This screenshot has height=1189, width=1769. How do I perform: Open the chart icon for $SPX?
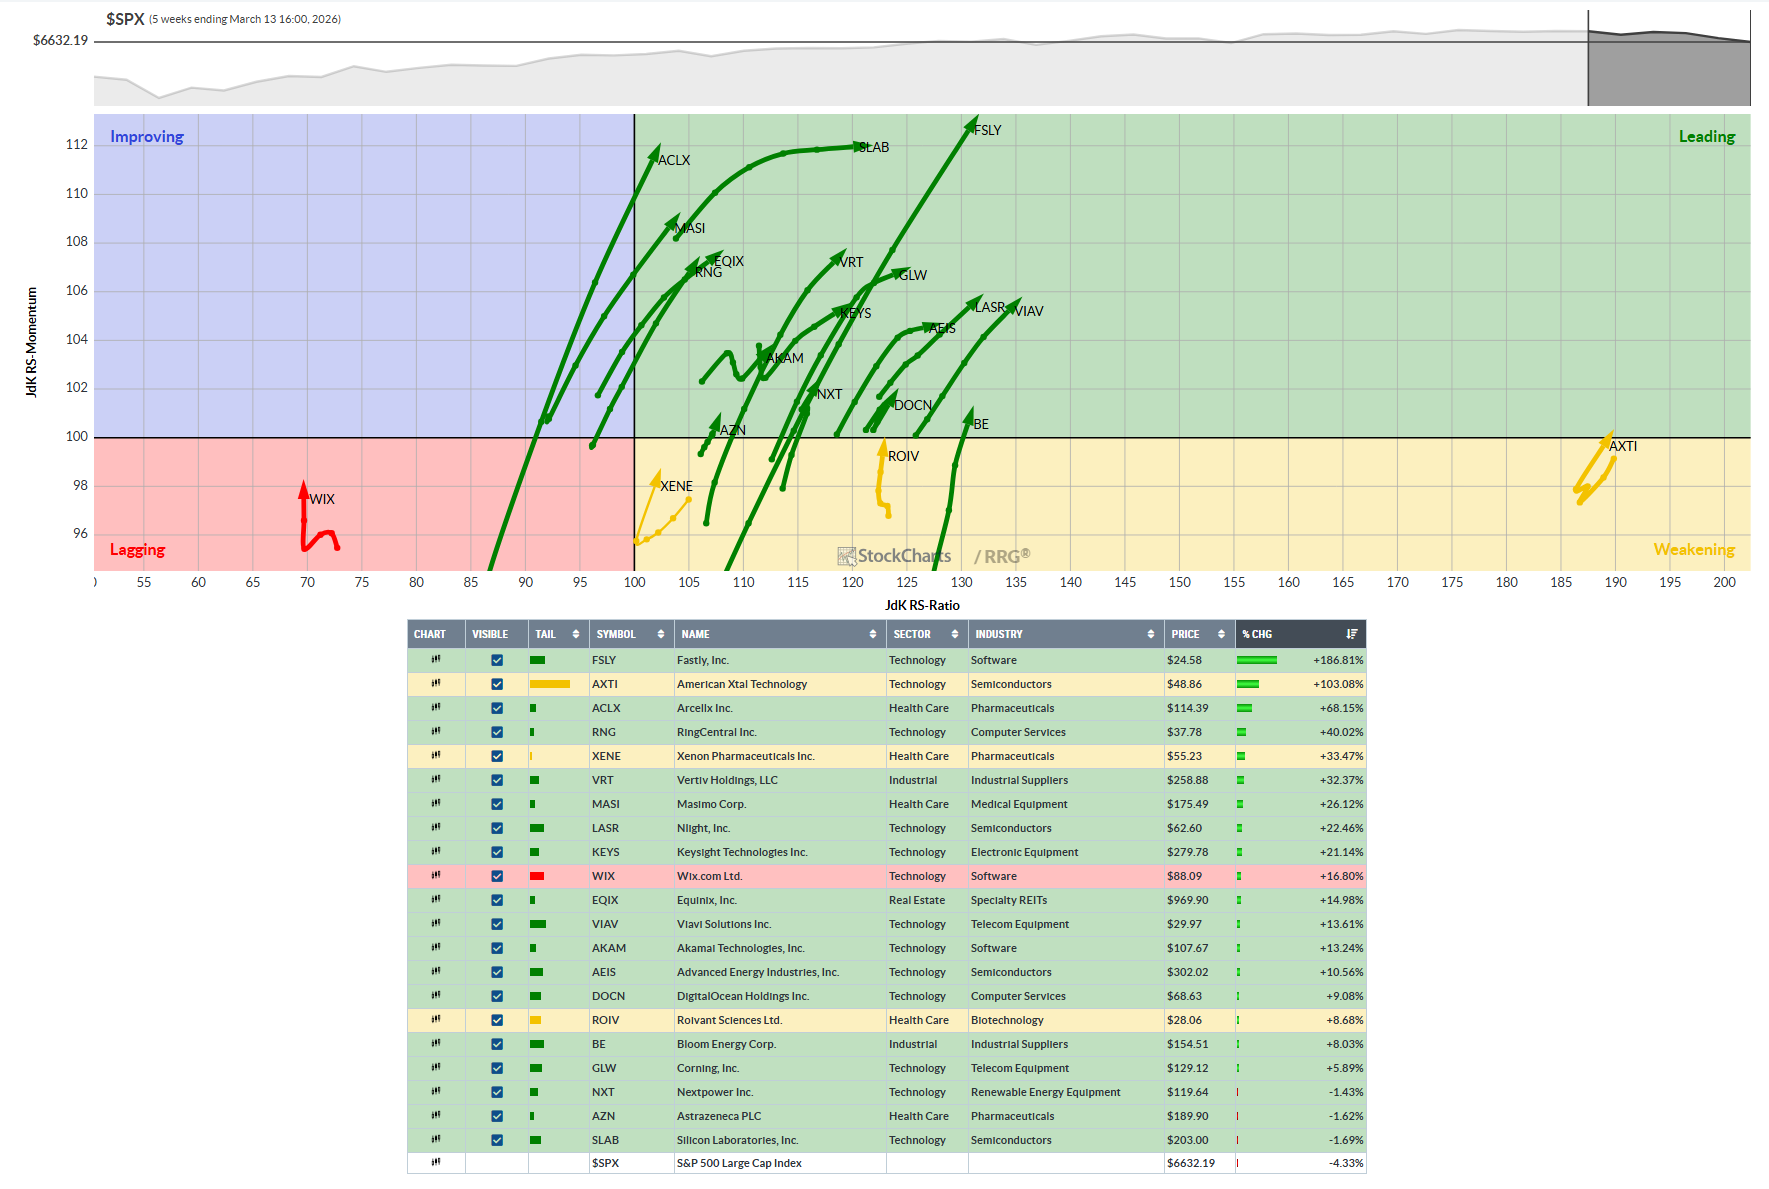(436, 1163)
